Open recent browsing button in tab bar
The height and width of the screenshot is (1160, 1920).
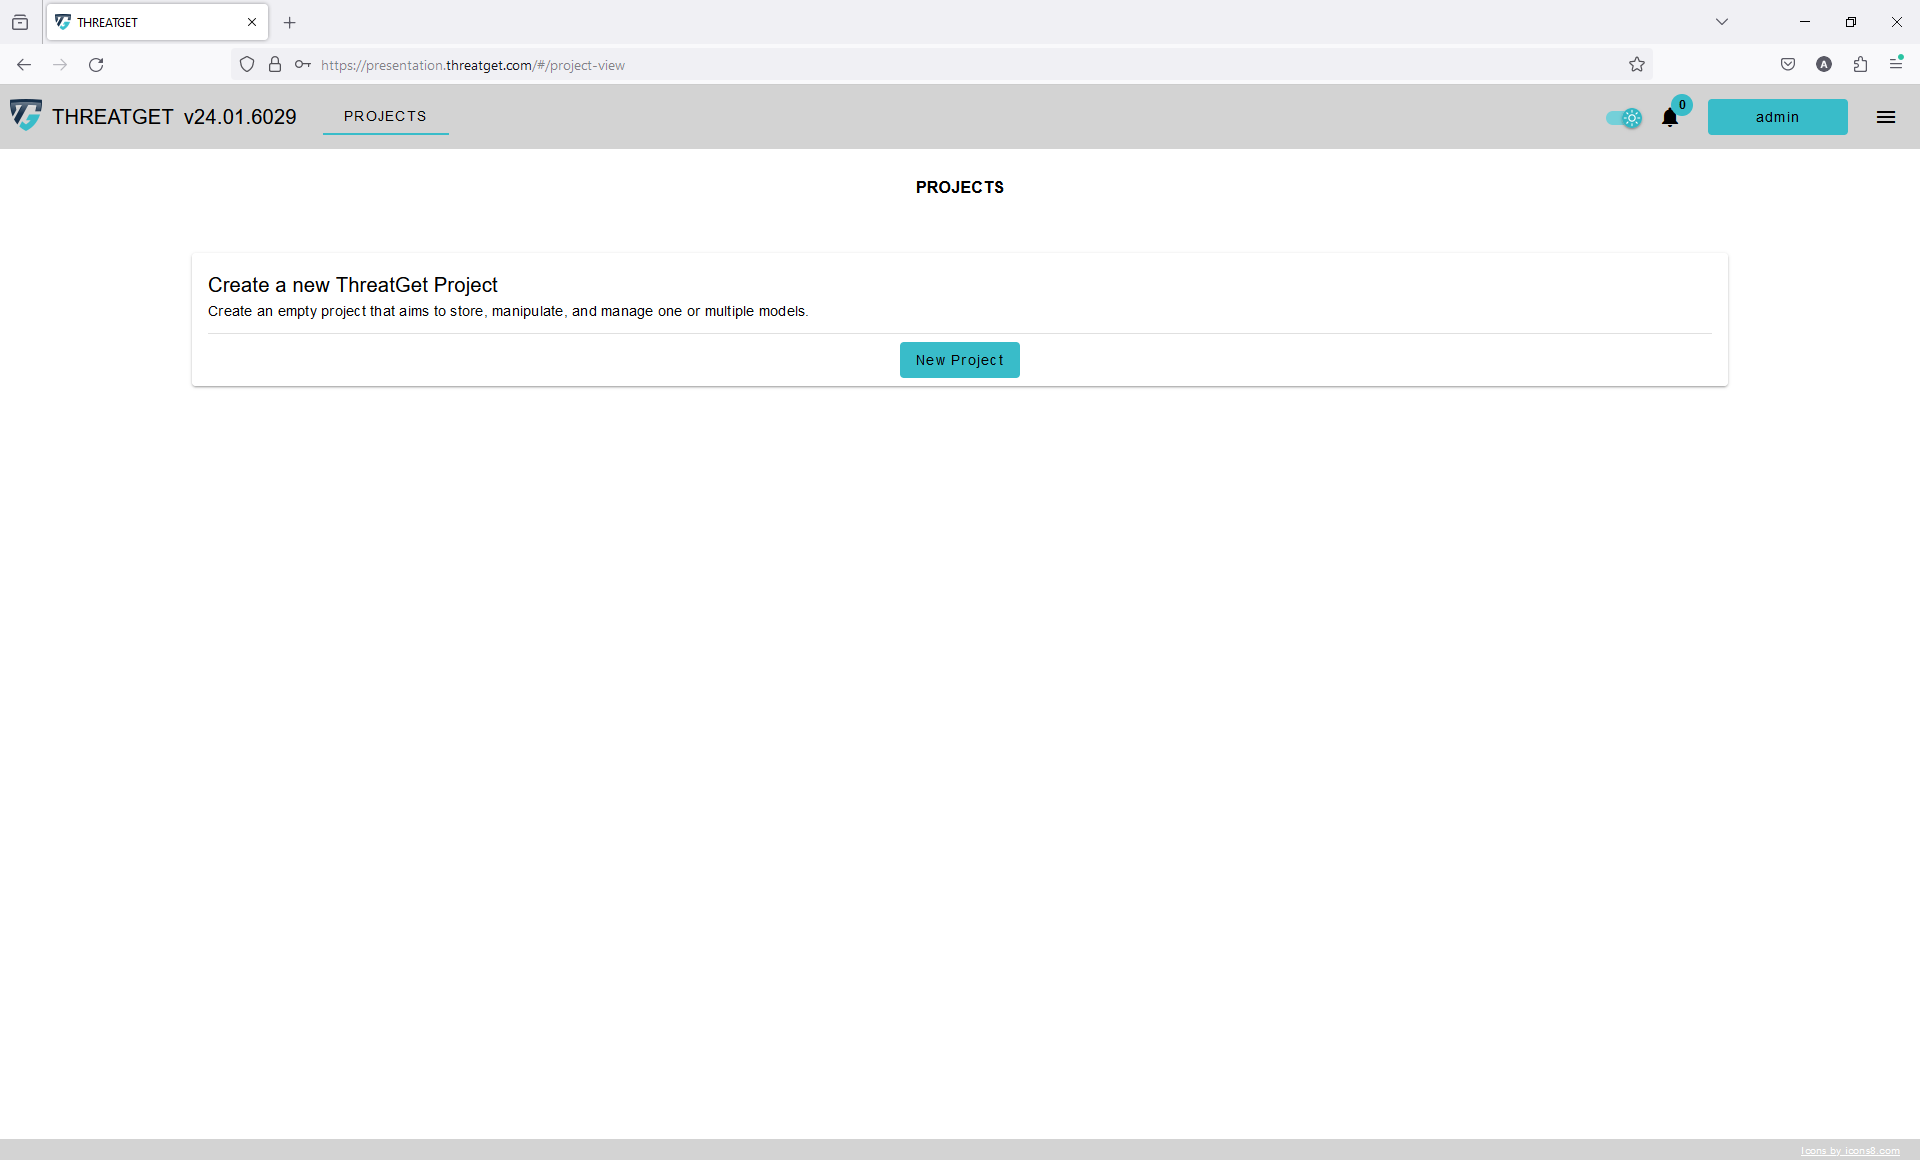coord(20,22)
